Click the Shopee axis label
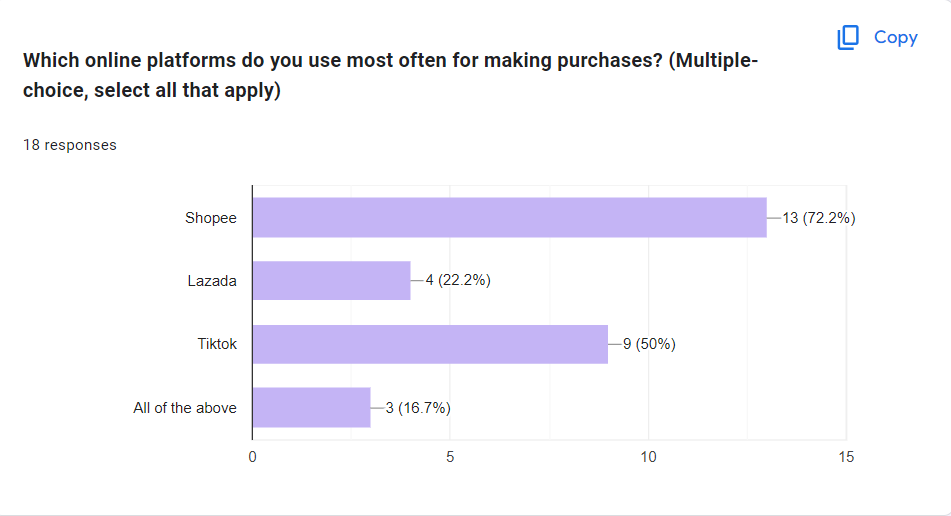951x516 pixels. (211, 217)
